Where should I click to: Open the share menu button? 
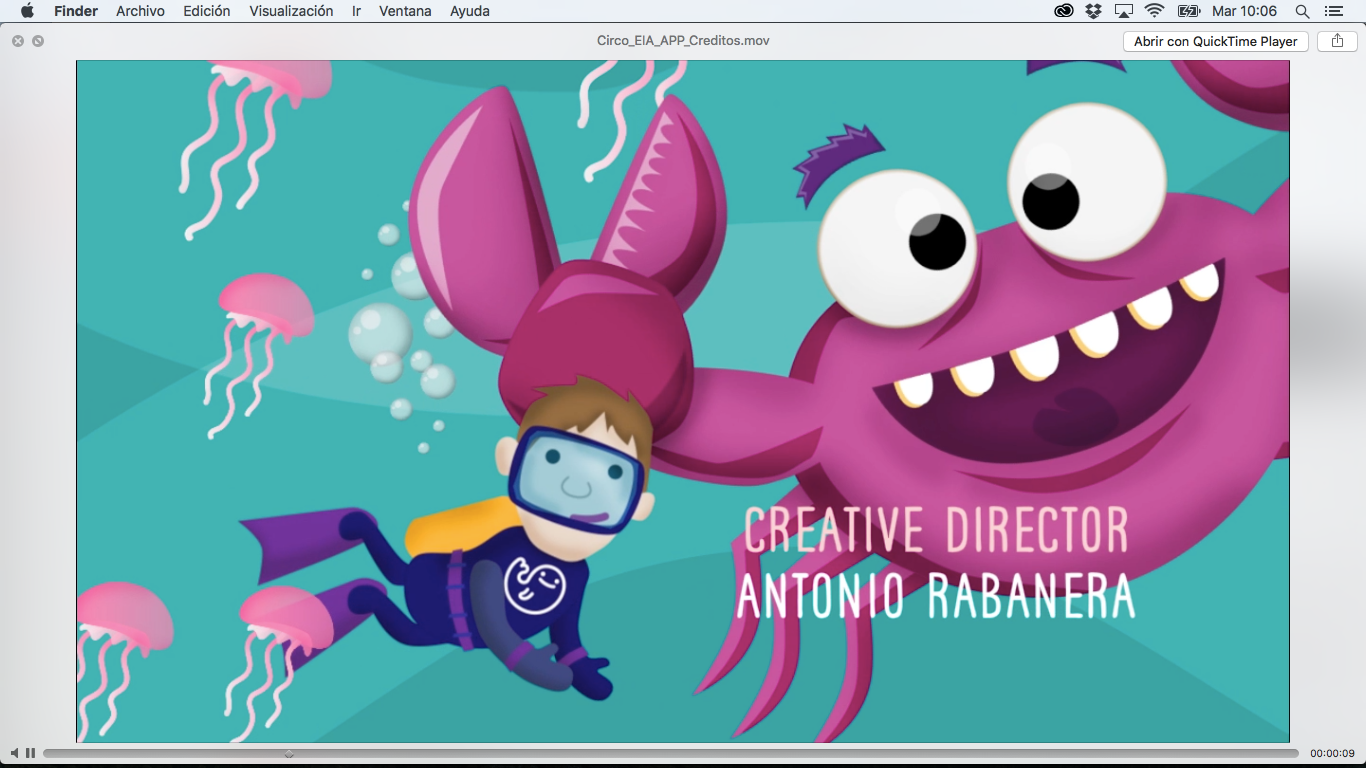pos(1337,41)
